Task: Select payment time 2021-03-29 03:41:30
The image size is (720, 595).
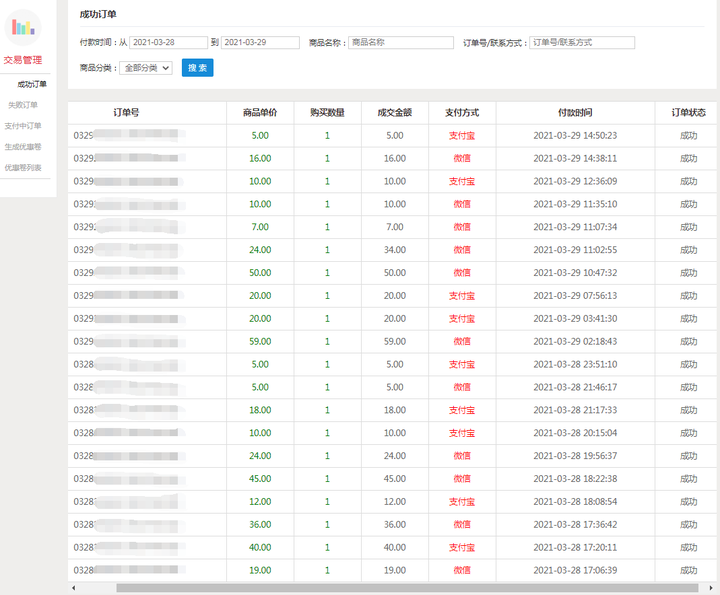Action: coord(575,319)
